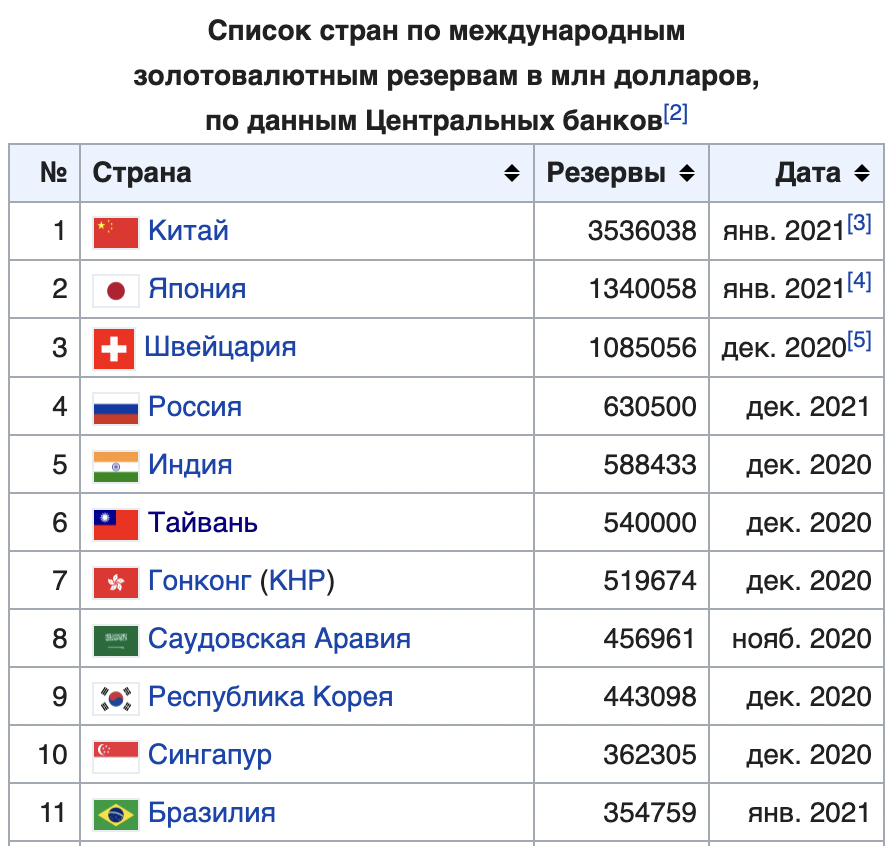
Task: Click the Russia flag icon
Action: 116,408
